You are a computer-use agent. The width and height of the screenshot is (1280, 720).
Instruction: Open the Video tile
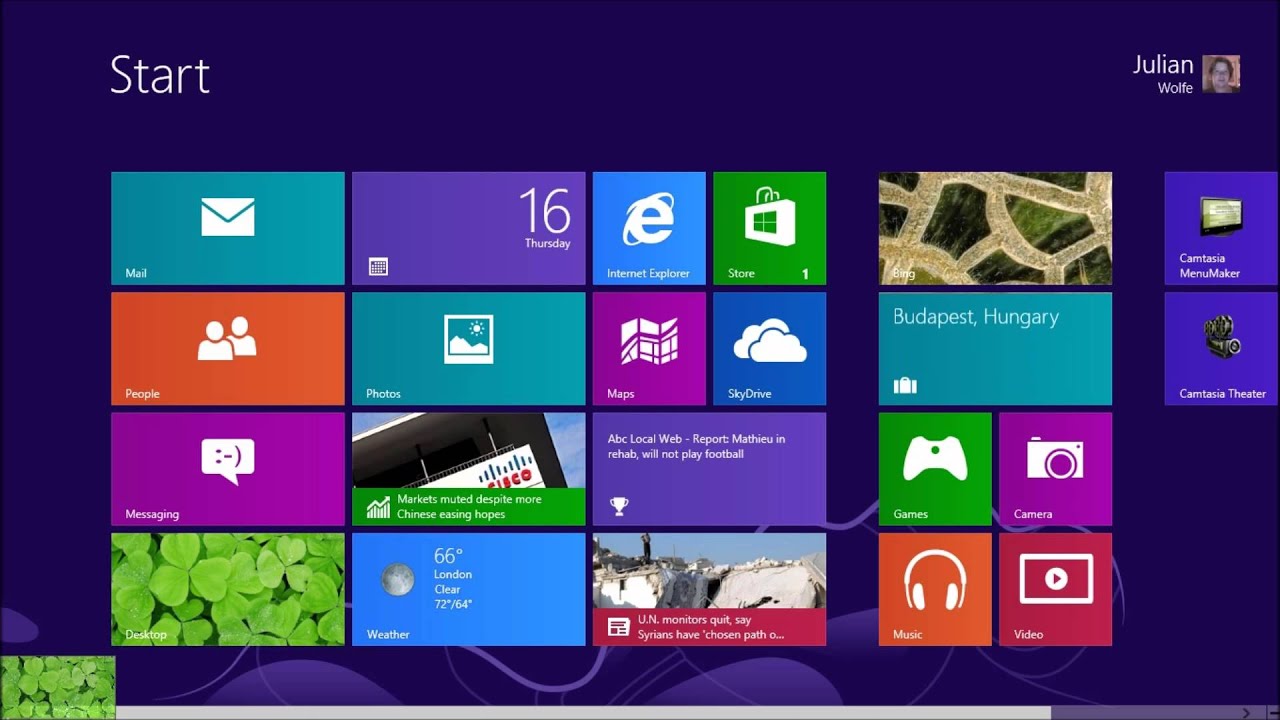point(1055,589)
